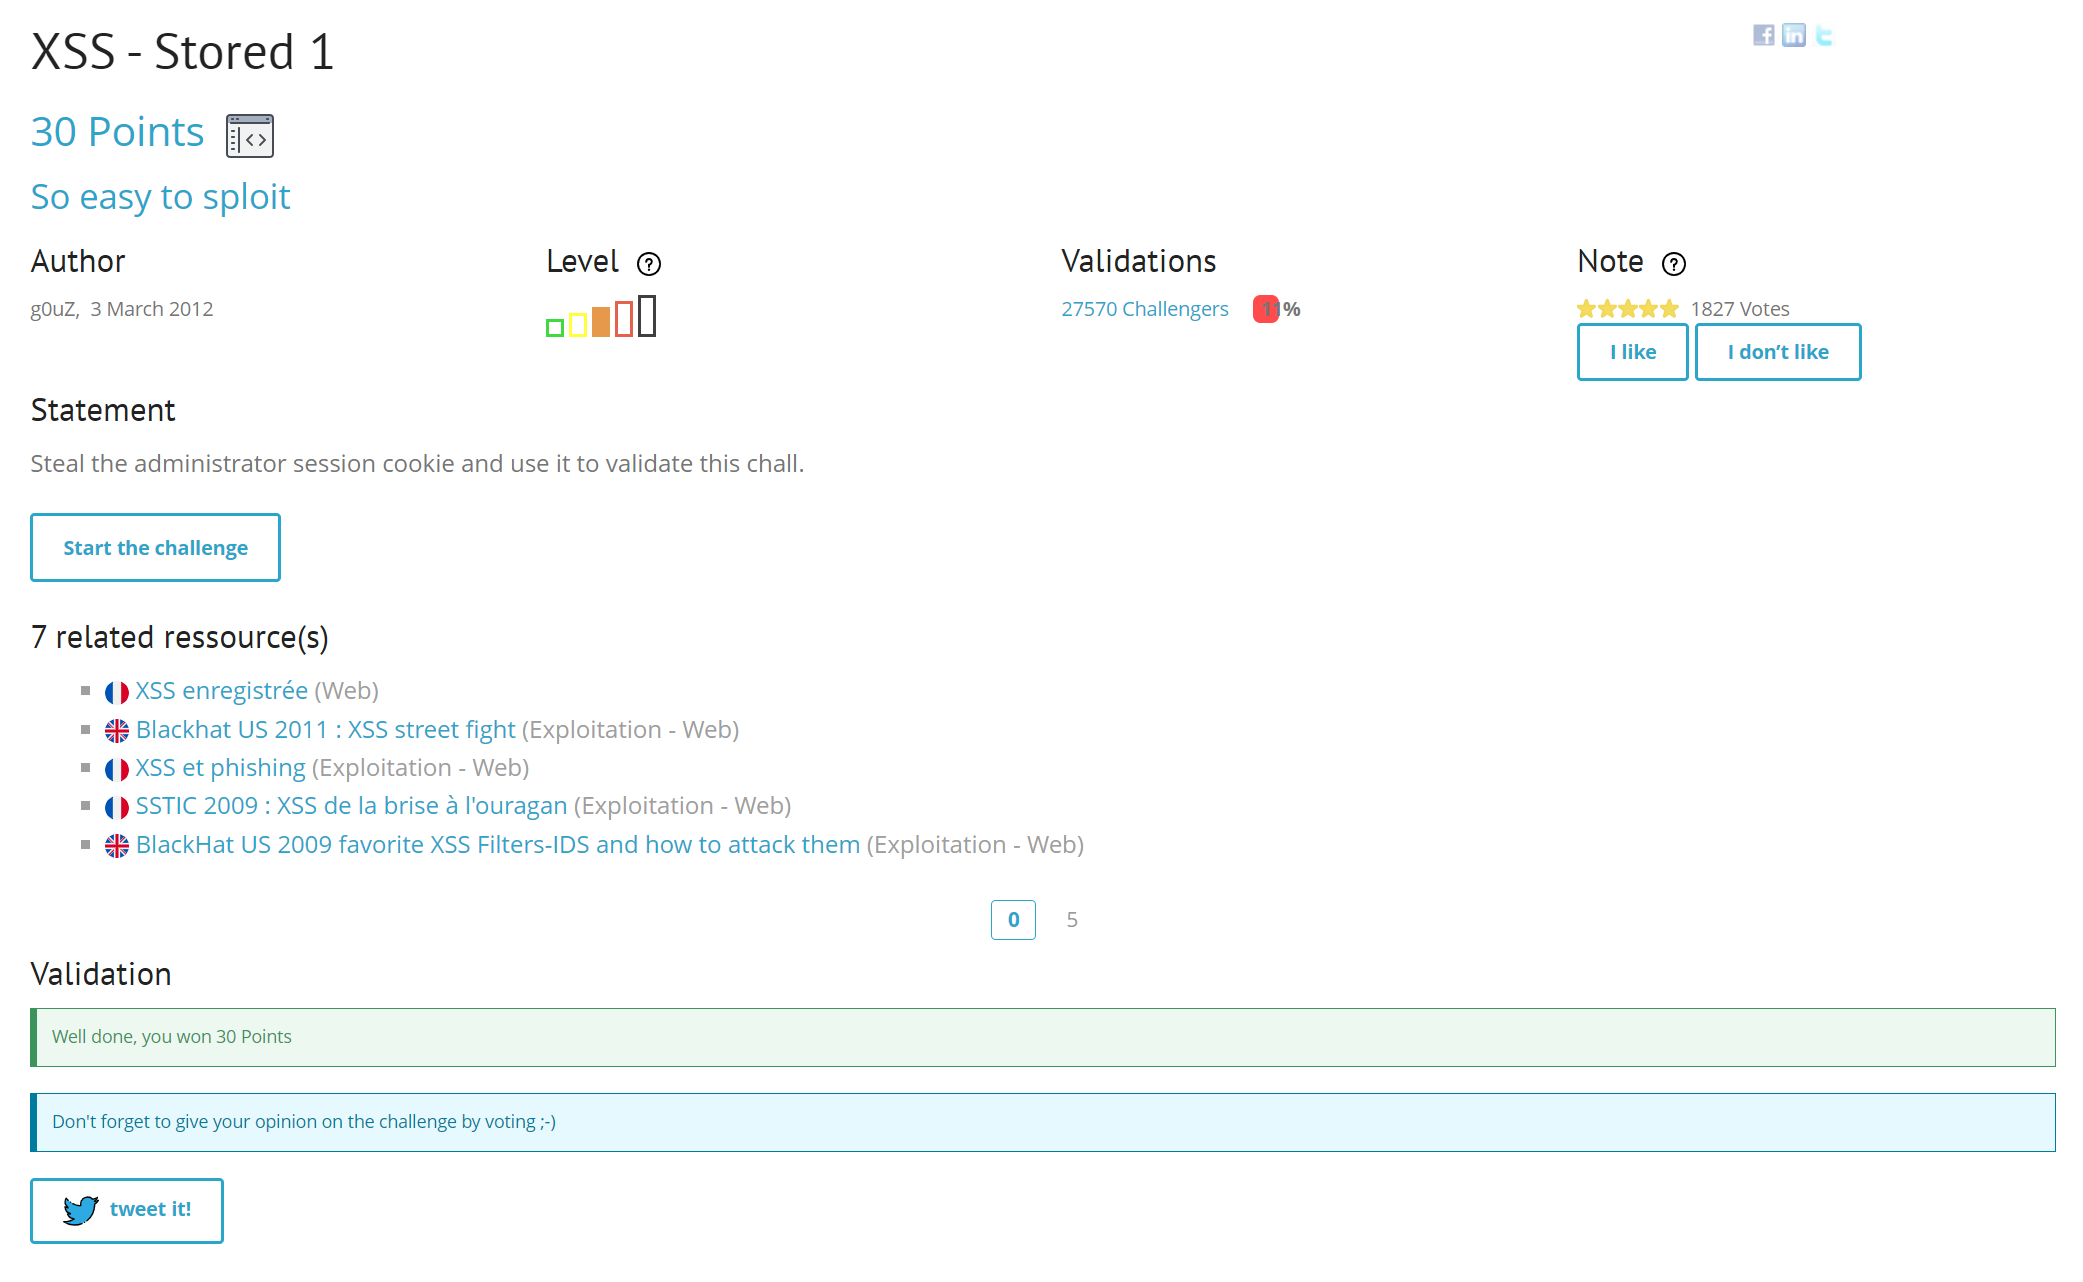Click the web-client category icon beside 30 Points

point(250,136)
